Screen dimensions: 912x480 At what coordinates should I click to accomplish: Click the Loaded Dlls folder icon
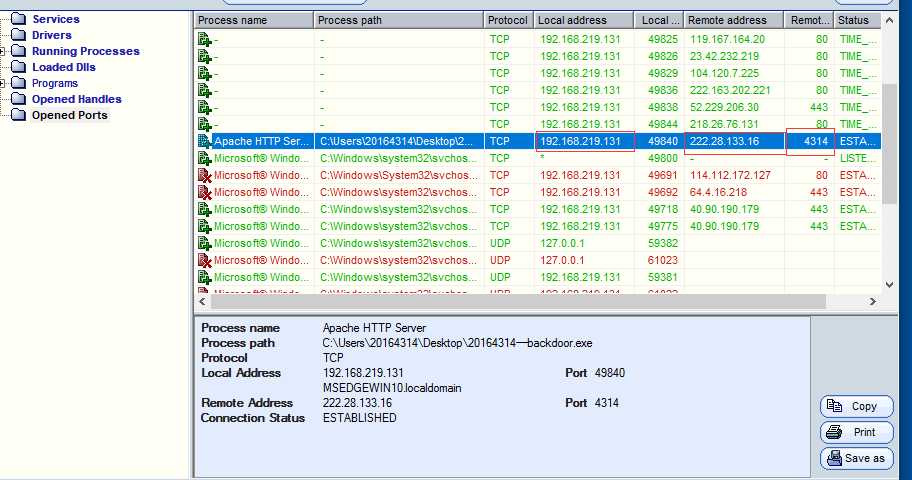(x=19, y=67)
